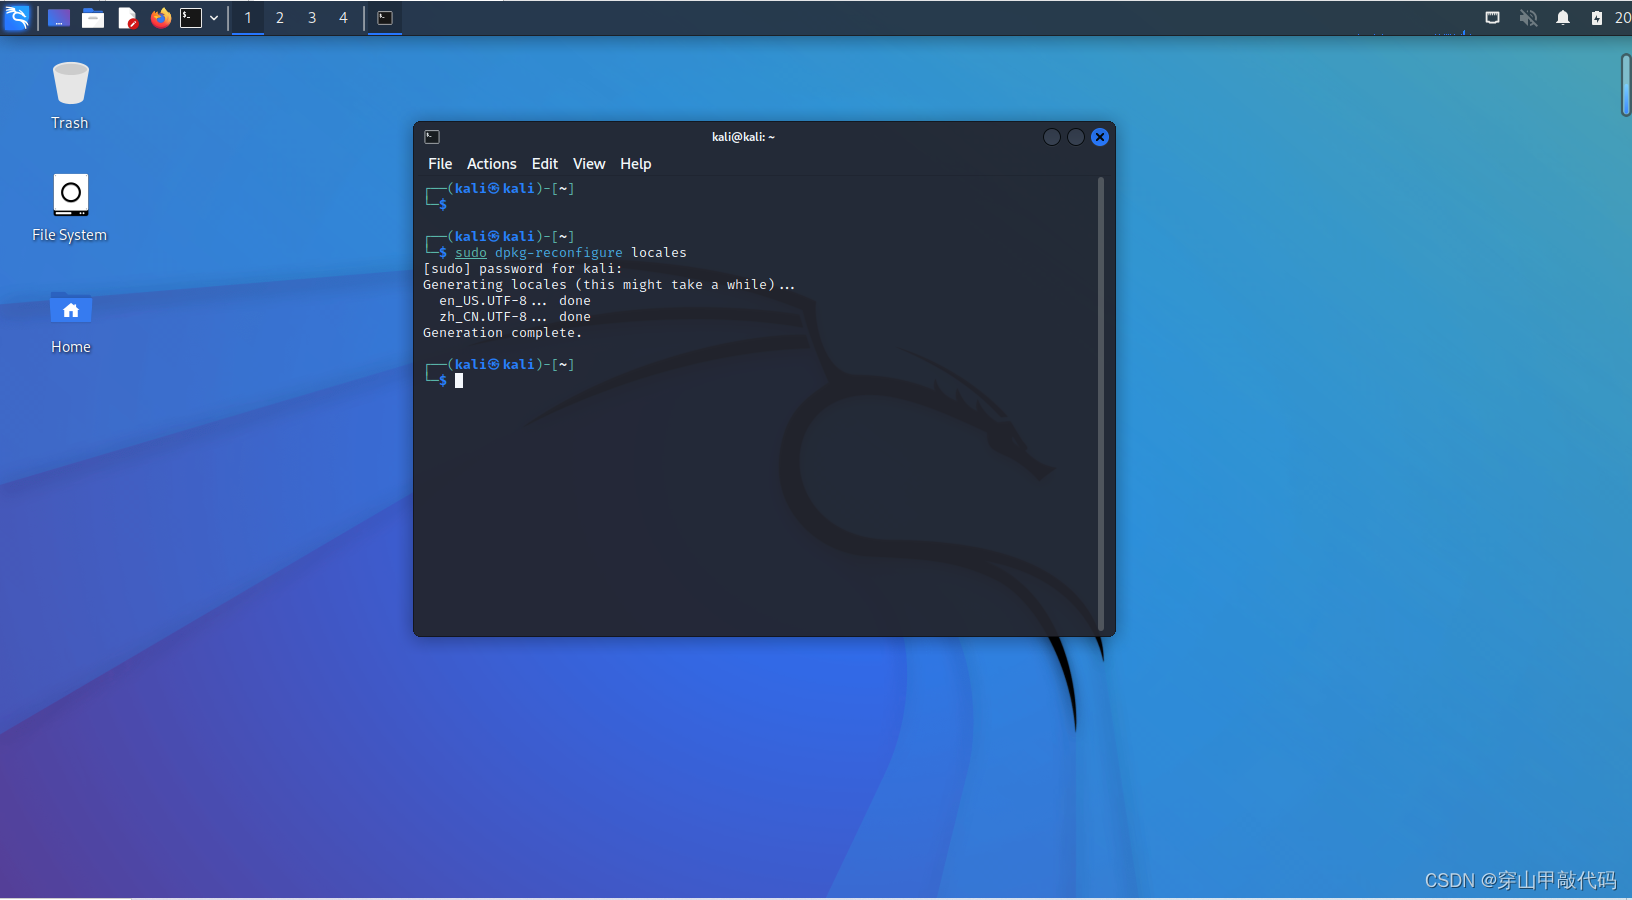Click 'kali@kali: ~' window title
This screenshot has height=900, width=1632.
click(743, 137)
